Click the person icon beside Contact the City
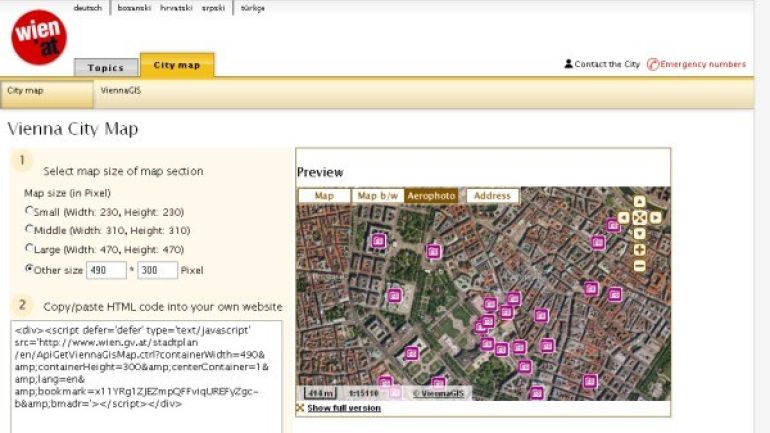The width and height of the screenshot is (770, 433). click(568, 64)
